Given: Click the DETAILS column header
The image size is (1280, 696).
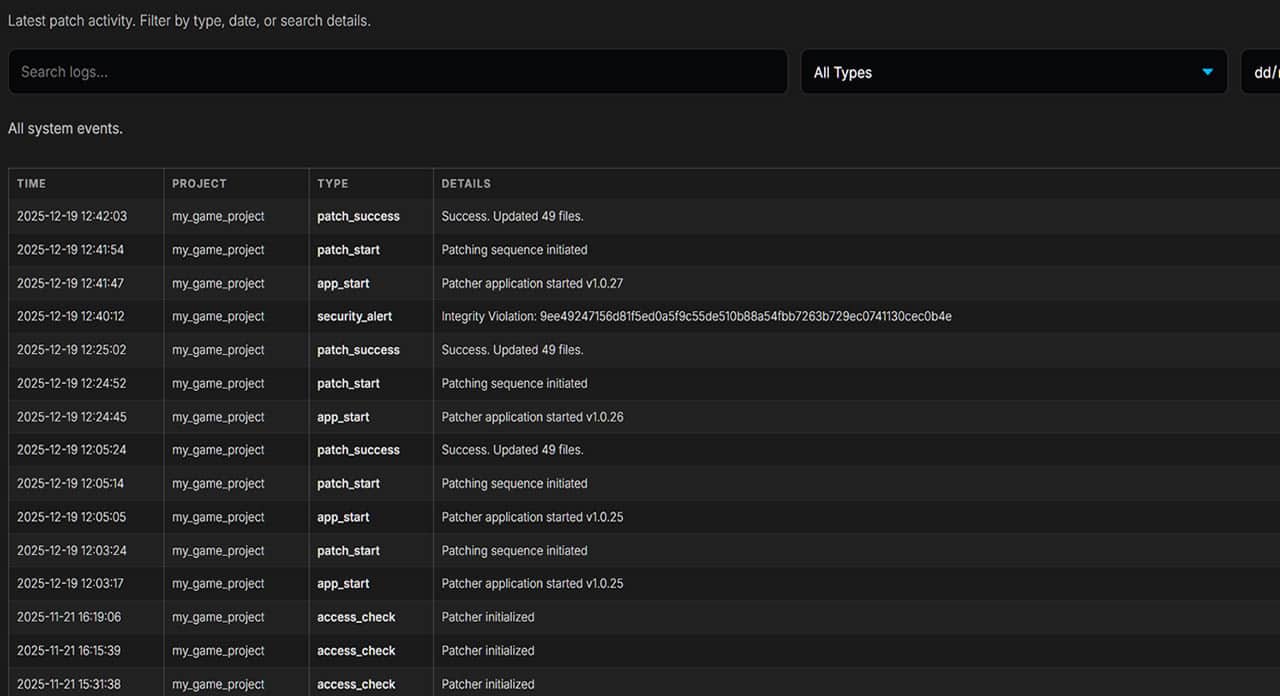Looking at the screenshot, I should click(x=466, y=184).
